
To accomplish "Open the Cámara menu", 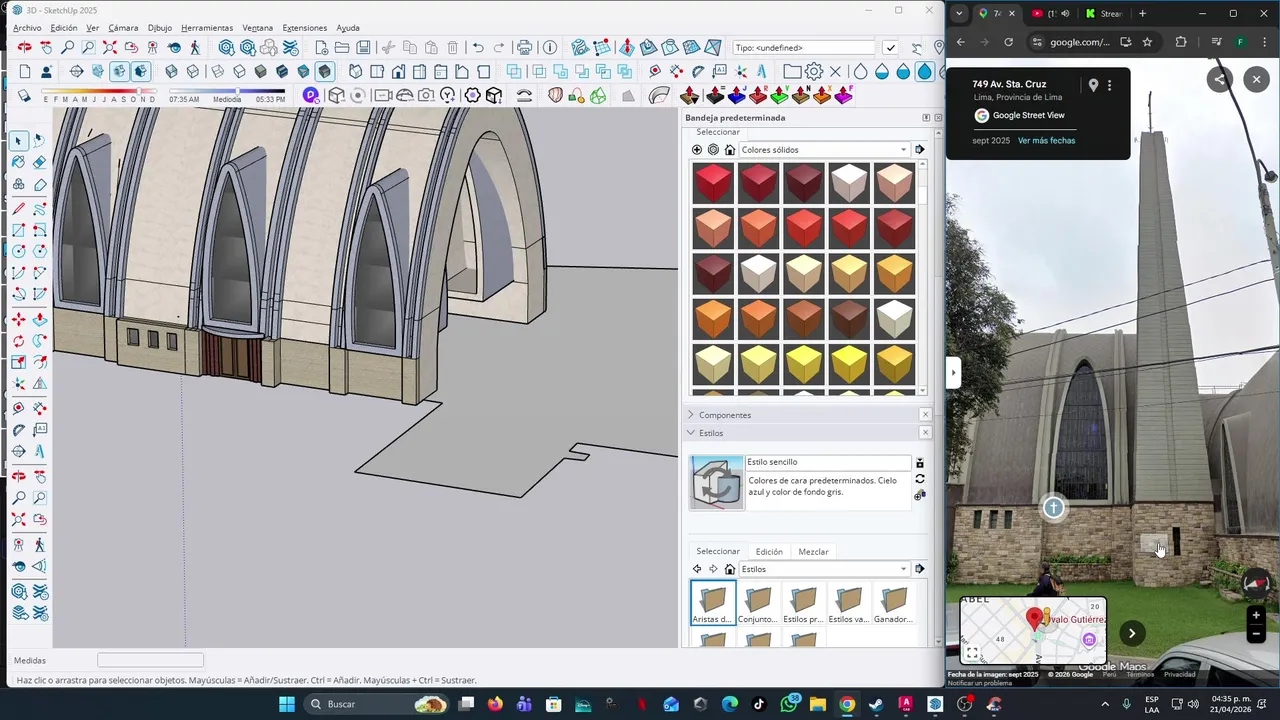I will click(x=123, y=28).
